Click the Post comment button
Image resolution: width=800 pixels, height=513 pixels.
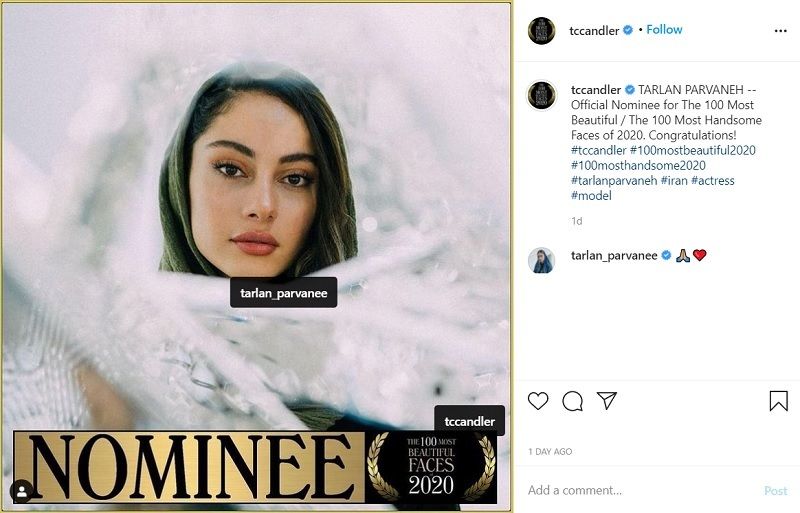tap(775, 490)
